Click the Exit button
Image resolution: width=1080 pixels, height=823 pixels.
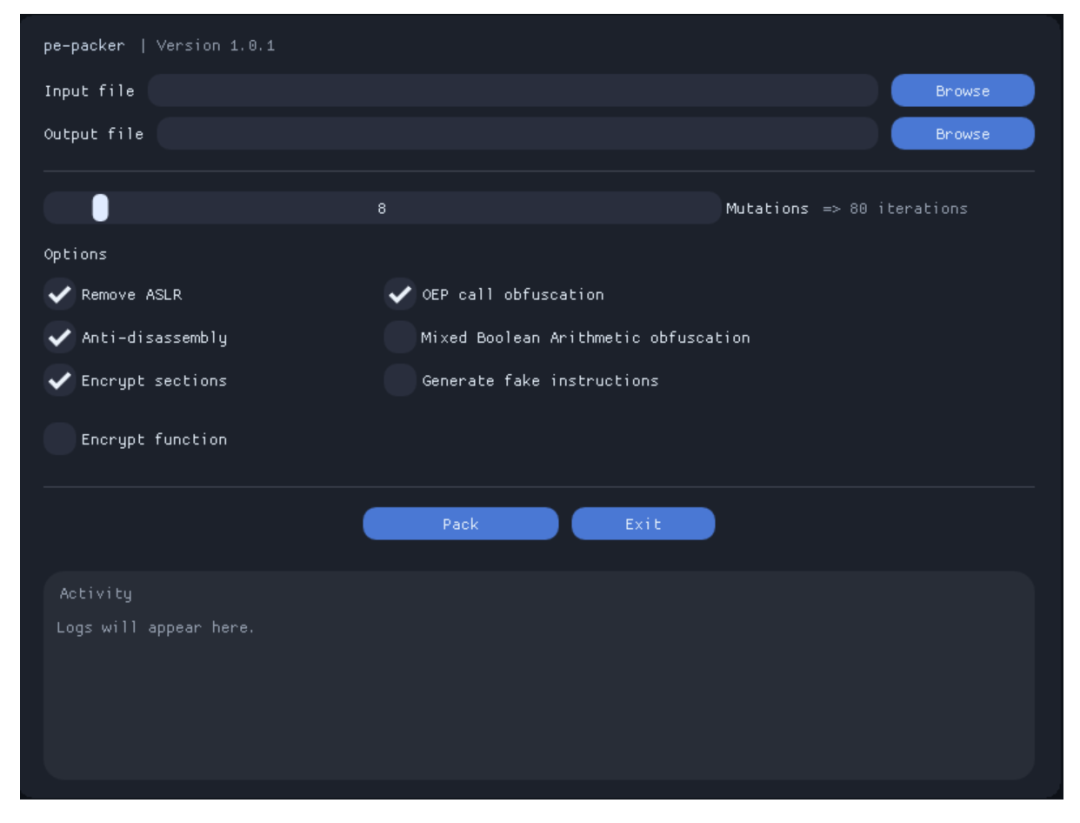click(x=643, y=524)
